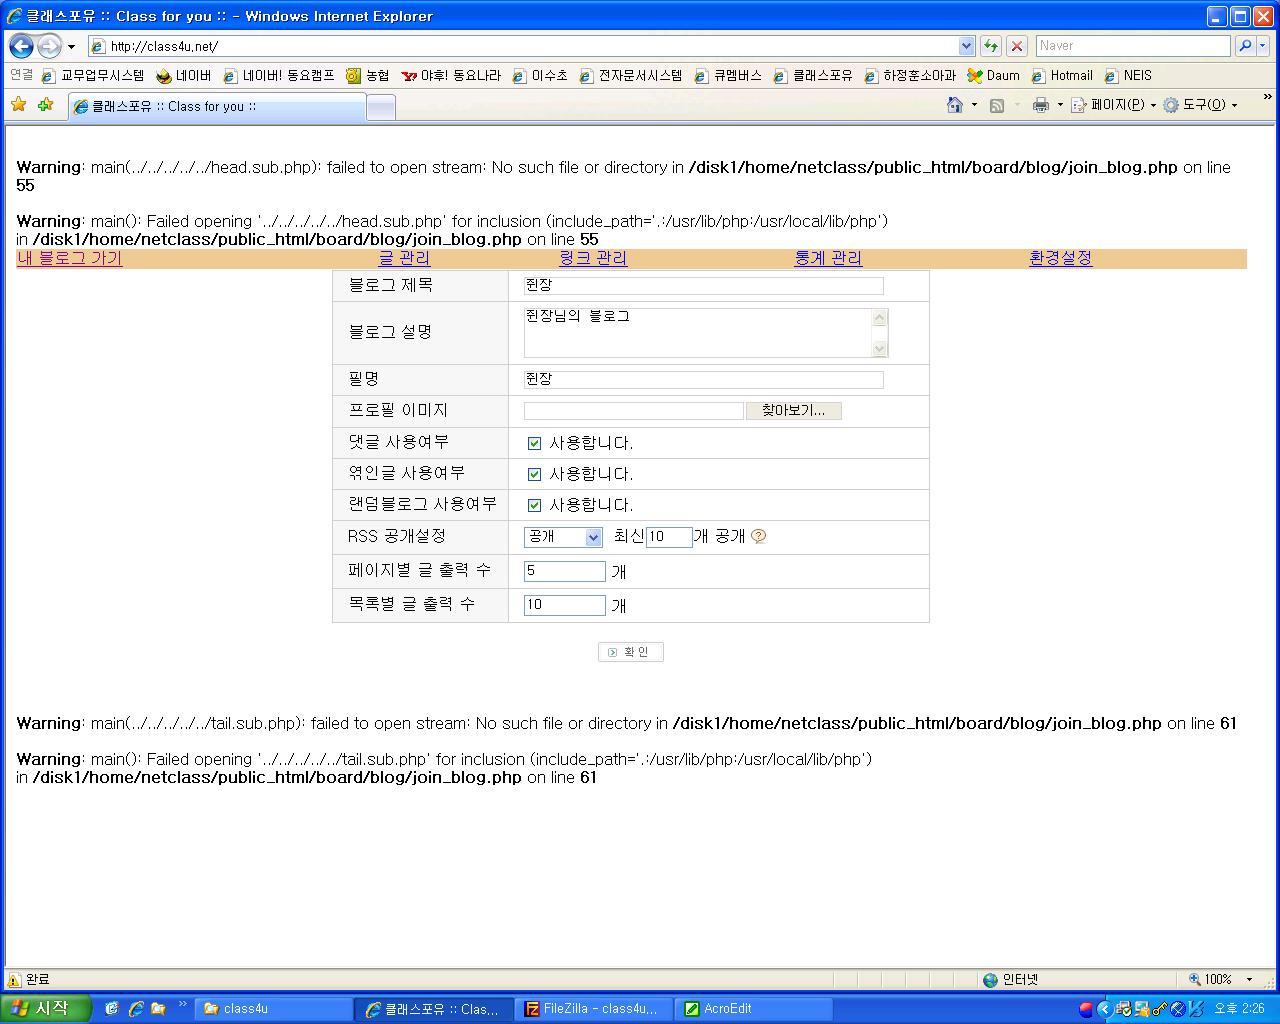Click the 블로그 제목 text field
Viewport: 1280px width, 1024px height.
703,286
